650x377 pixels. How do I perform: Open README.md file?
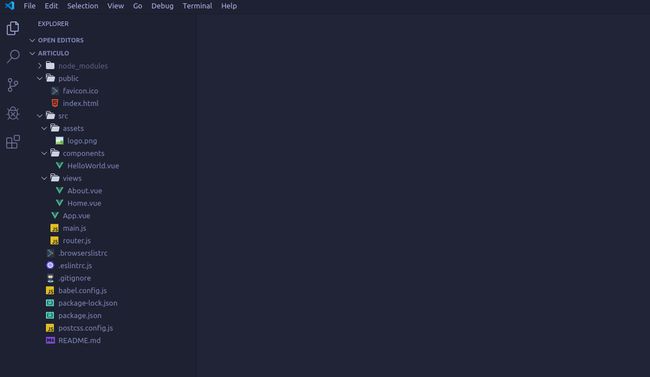coord(79,340)
